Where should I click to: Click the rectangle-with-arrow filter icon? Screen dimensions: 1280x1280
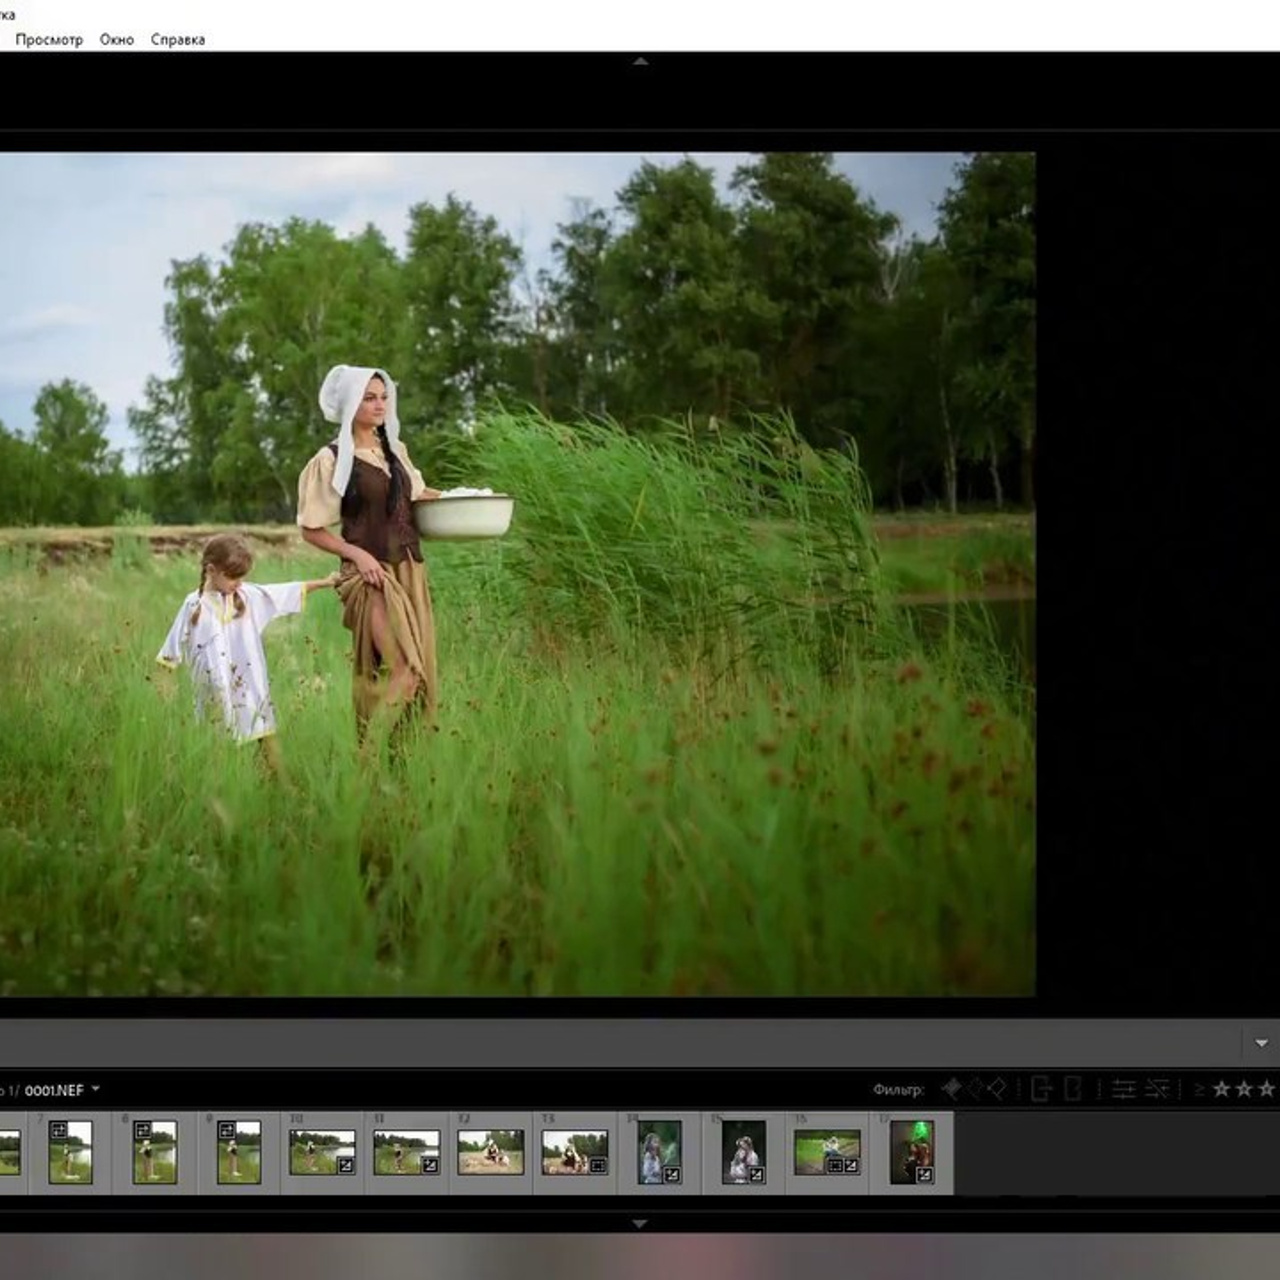pos(1041,1089)
